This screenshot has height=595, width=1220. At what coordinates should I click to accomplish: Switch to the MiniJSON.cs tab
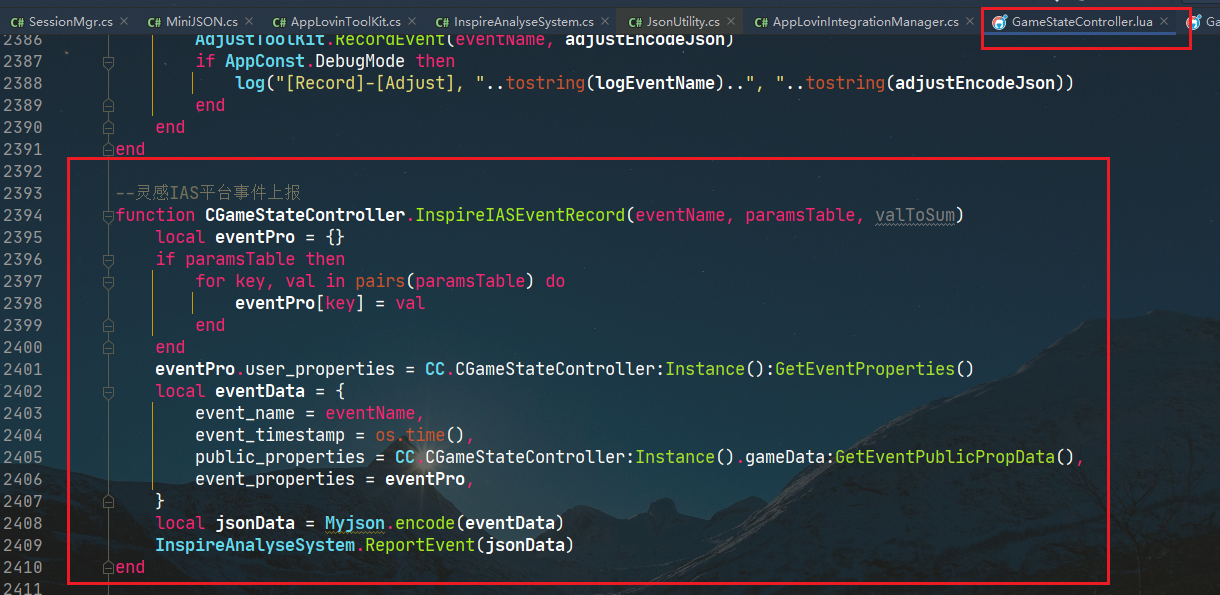click(201, 21)
